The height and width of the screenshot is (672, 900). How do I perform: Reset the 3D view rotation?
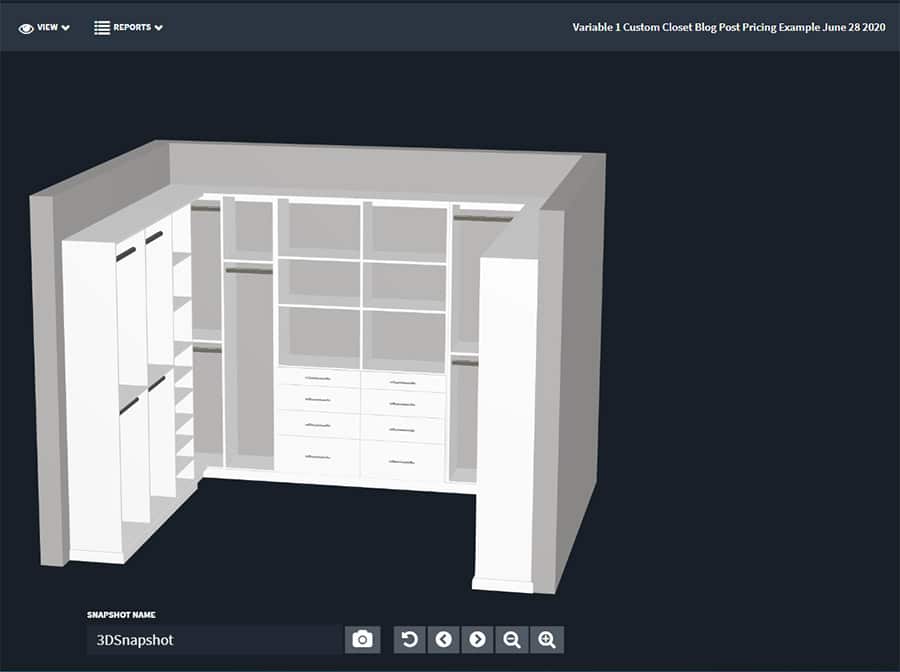[x=409, y=639]
